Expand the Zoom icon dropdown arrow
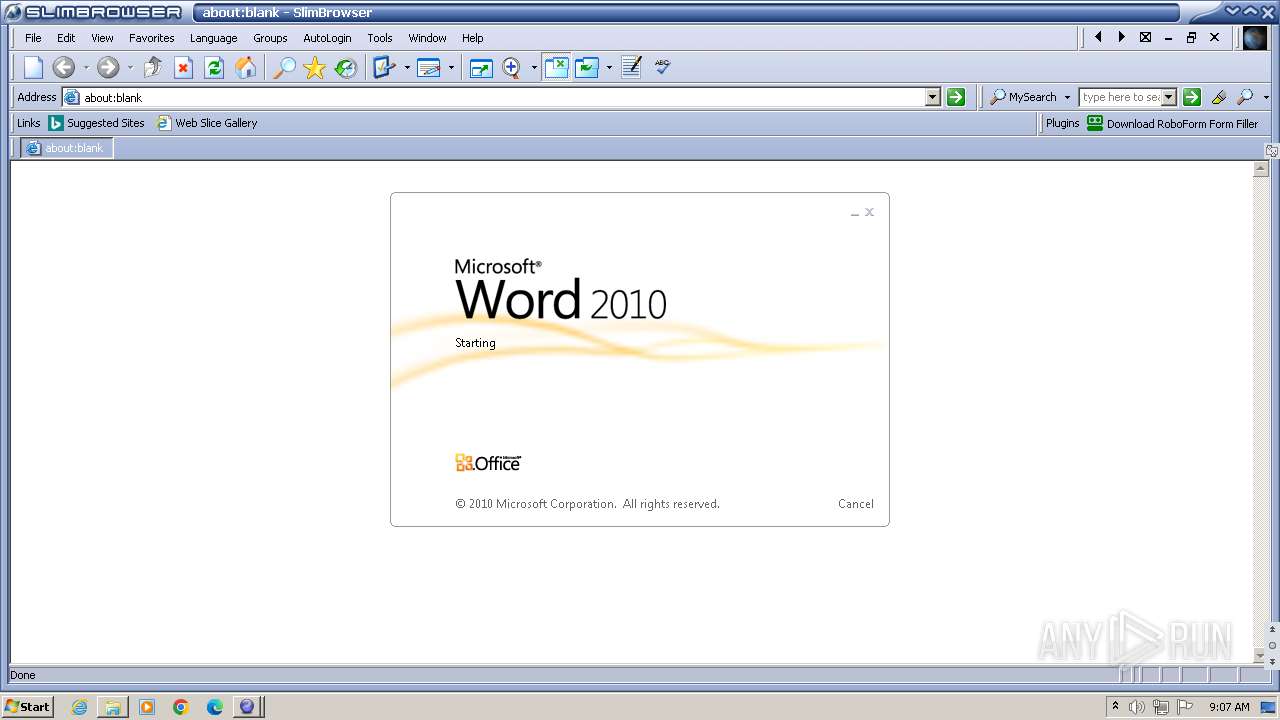Viewport: 1280px width, 720px height. pyautogui.click(x=534, y=68)
